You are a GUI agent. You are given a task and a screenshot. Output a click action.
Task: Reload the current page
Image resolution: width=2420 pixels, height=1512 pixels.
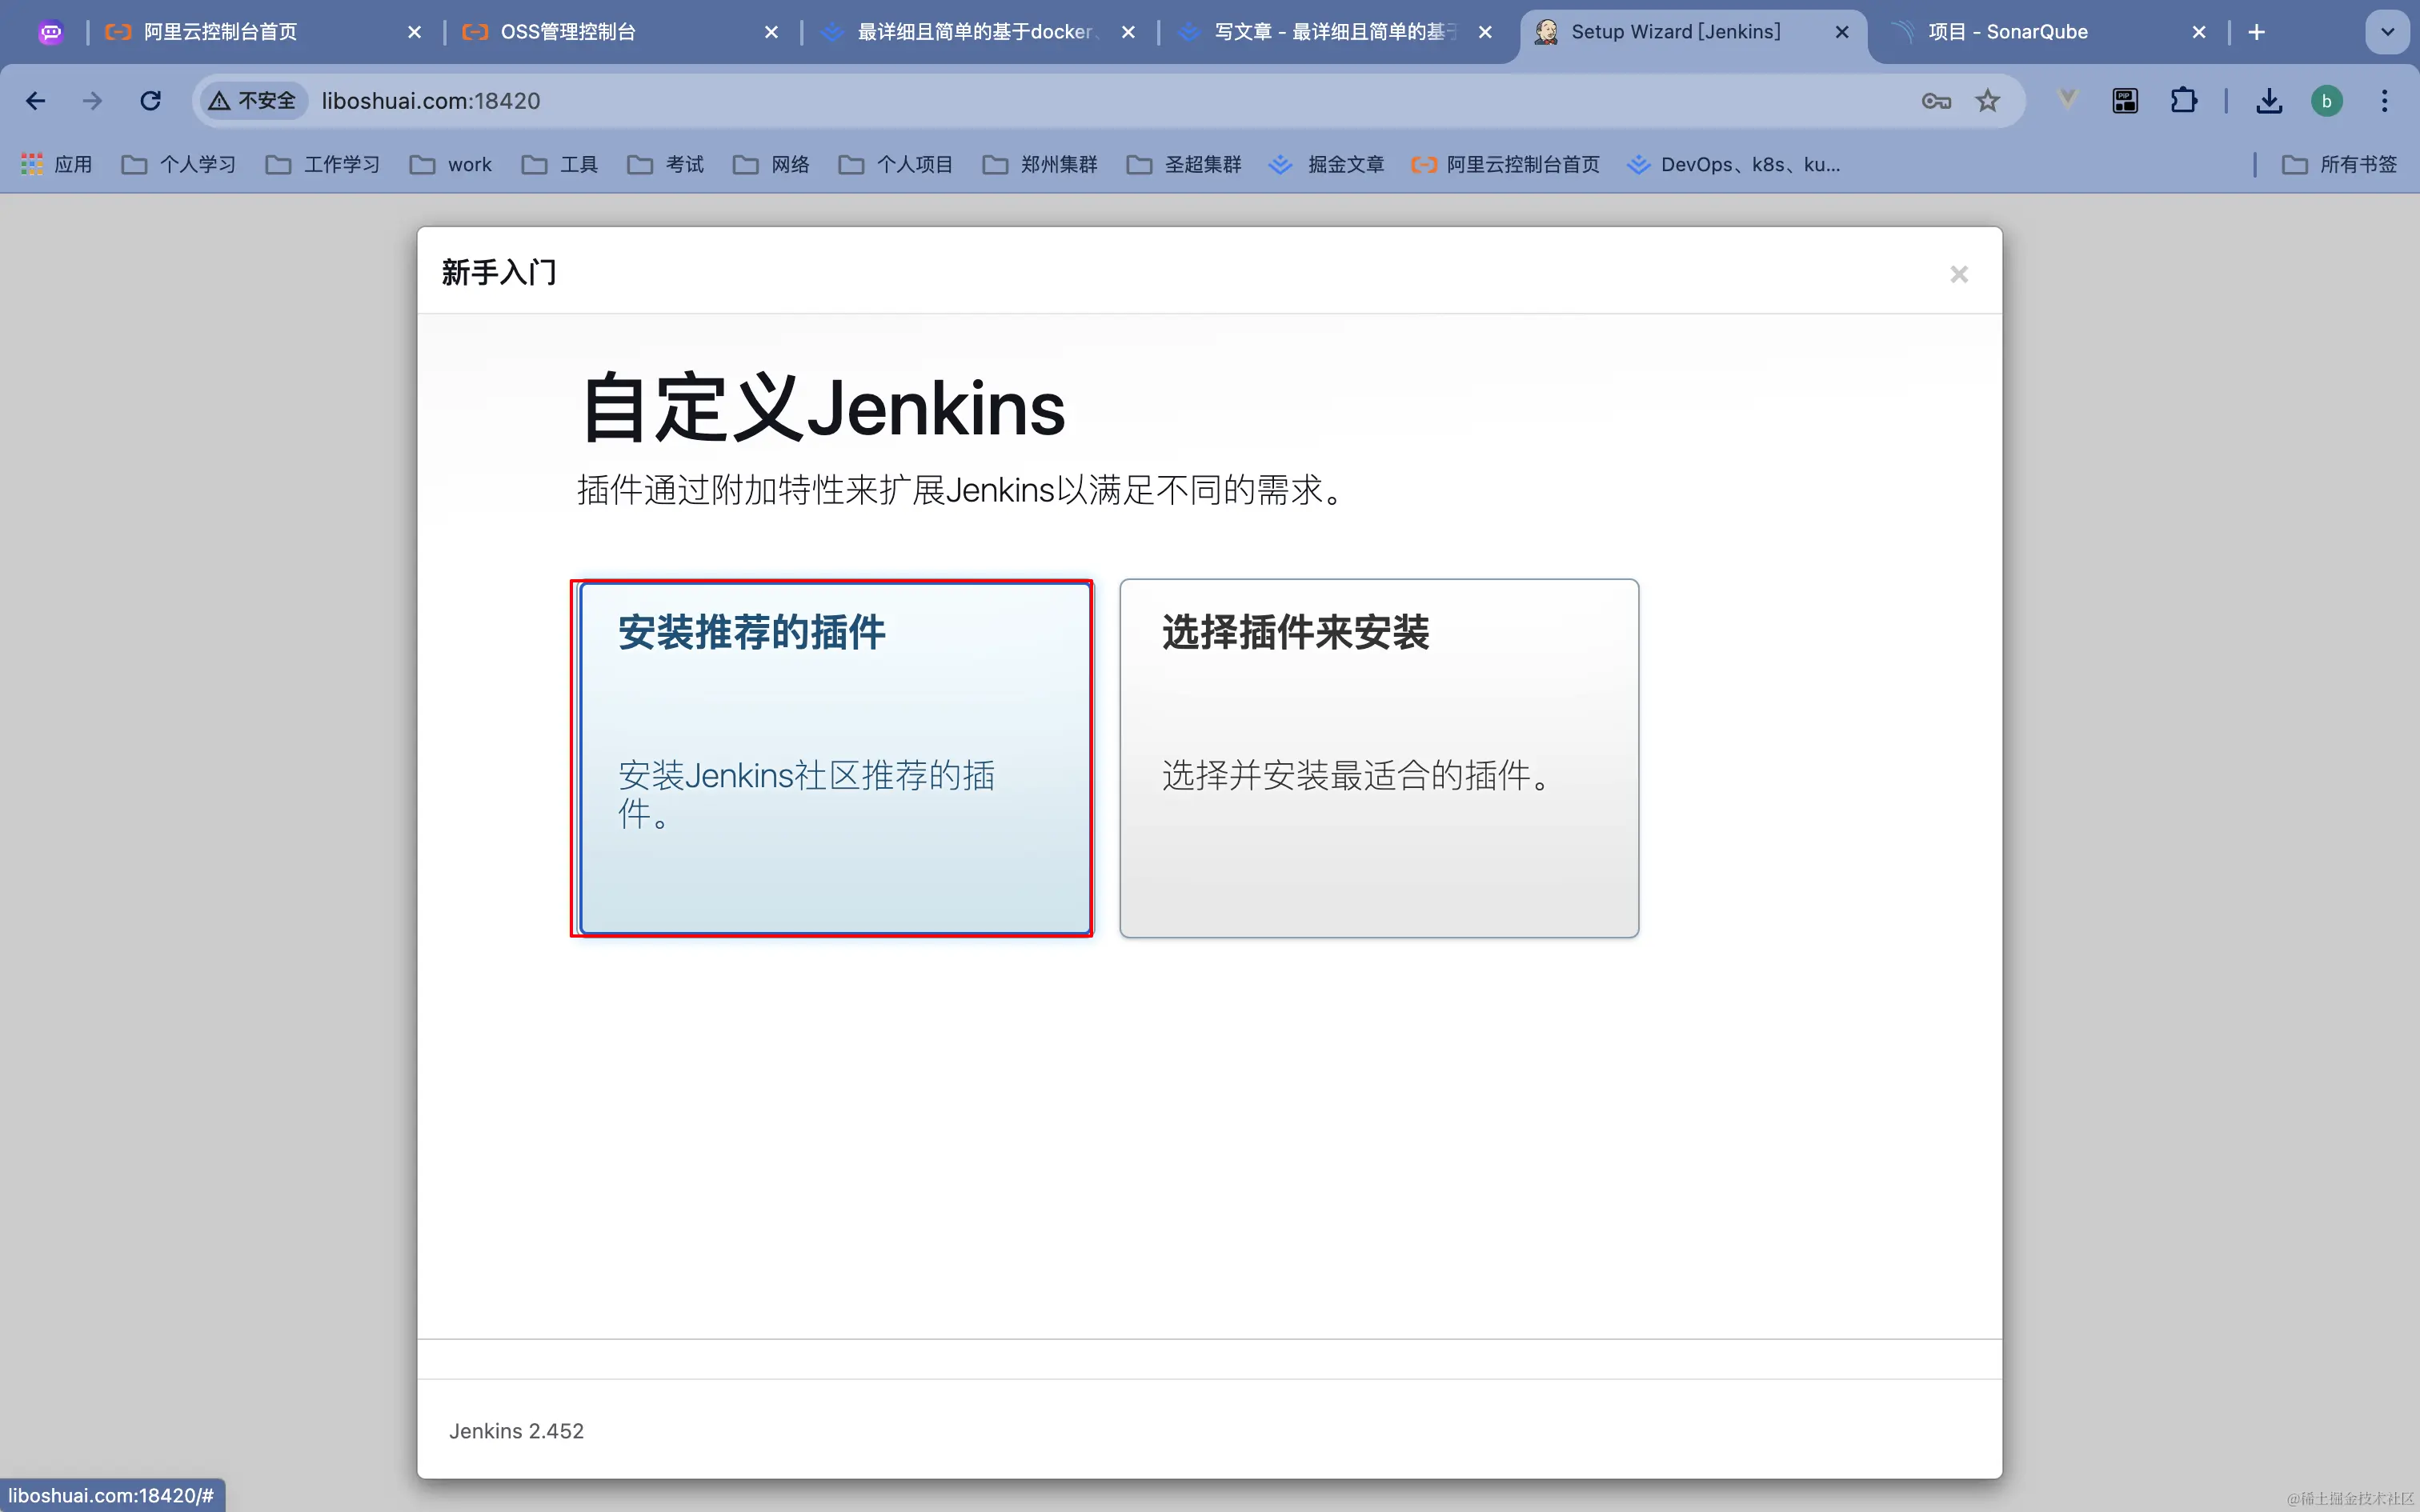pos(150,101)
